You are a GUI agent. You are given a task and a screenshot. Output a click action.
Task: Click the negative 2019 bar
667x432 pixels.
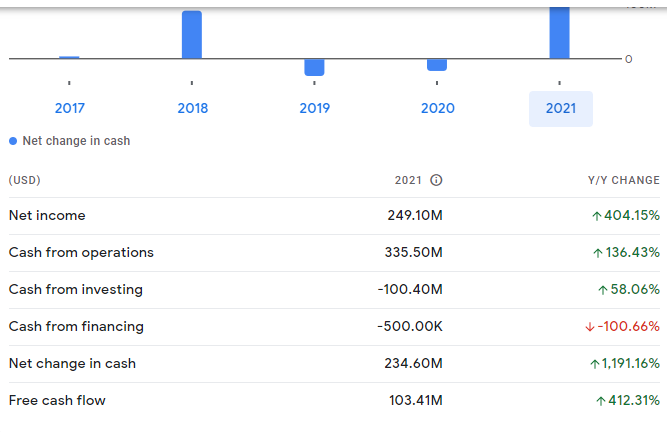314,67
